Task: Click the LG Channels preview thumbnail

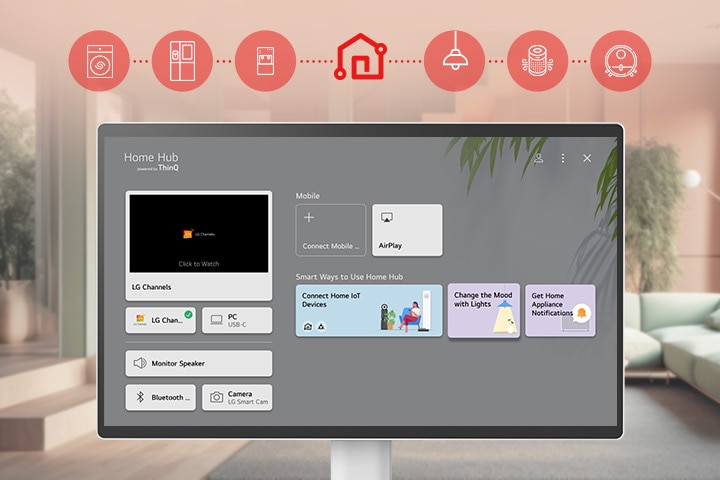Action: tap(198, 234)
